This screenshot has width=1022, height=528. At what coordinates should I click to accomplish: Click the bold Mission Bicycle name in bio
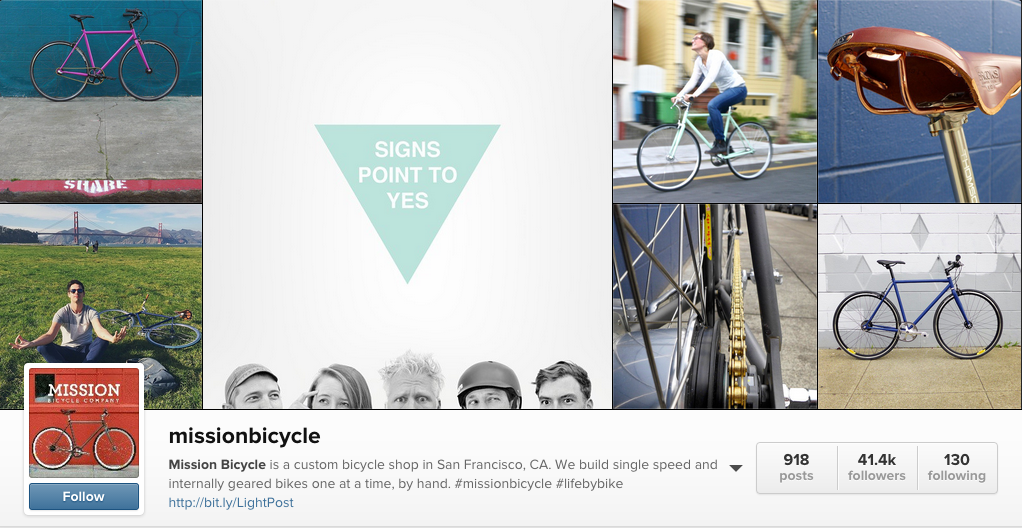[x=217, y=465]
